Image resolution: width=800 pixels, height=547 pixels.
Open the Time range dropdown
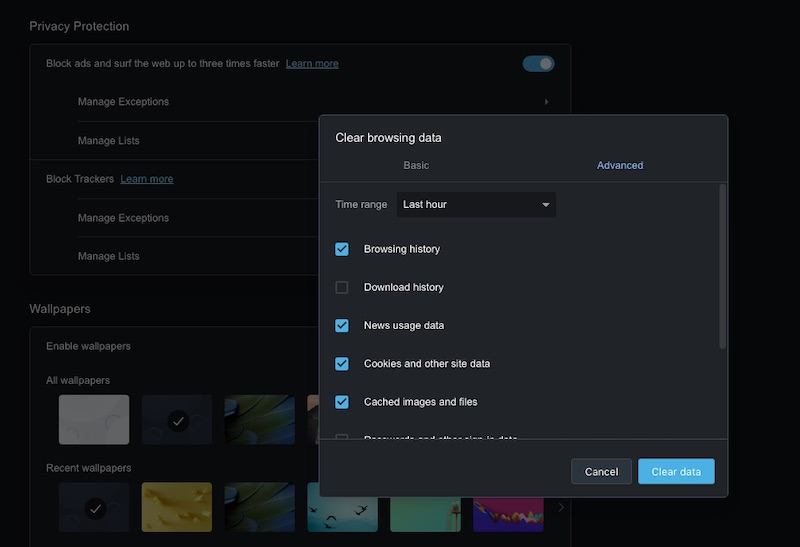(476, 205)
